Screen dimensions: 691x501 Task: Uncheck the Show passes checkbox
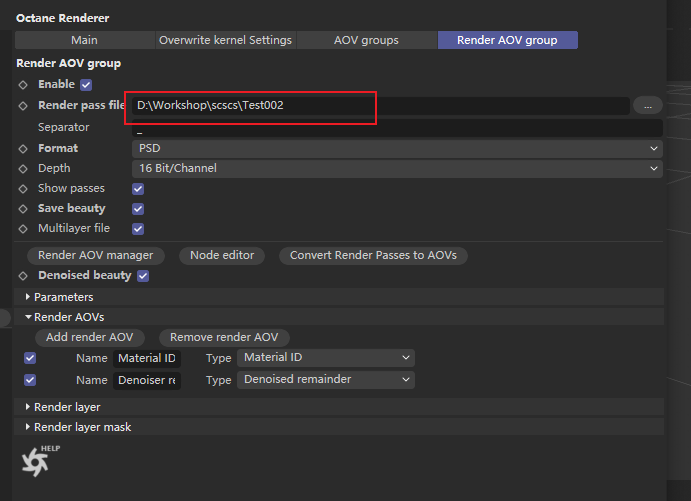138,189
